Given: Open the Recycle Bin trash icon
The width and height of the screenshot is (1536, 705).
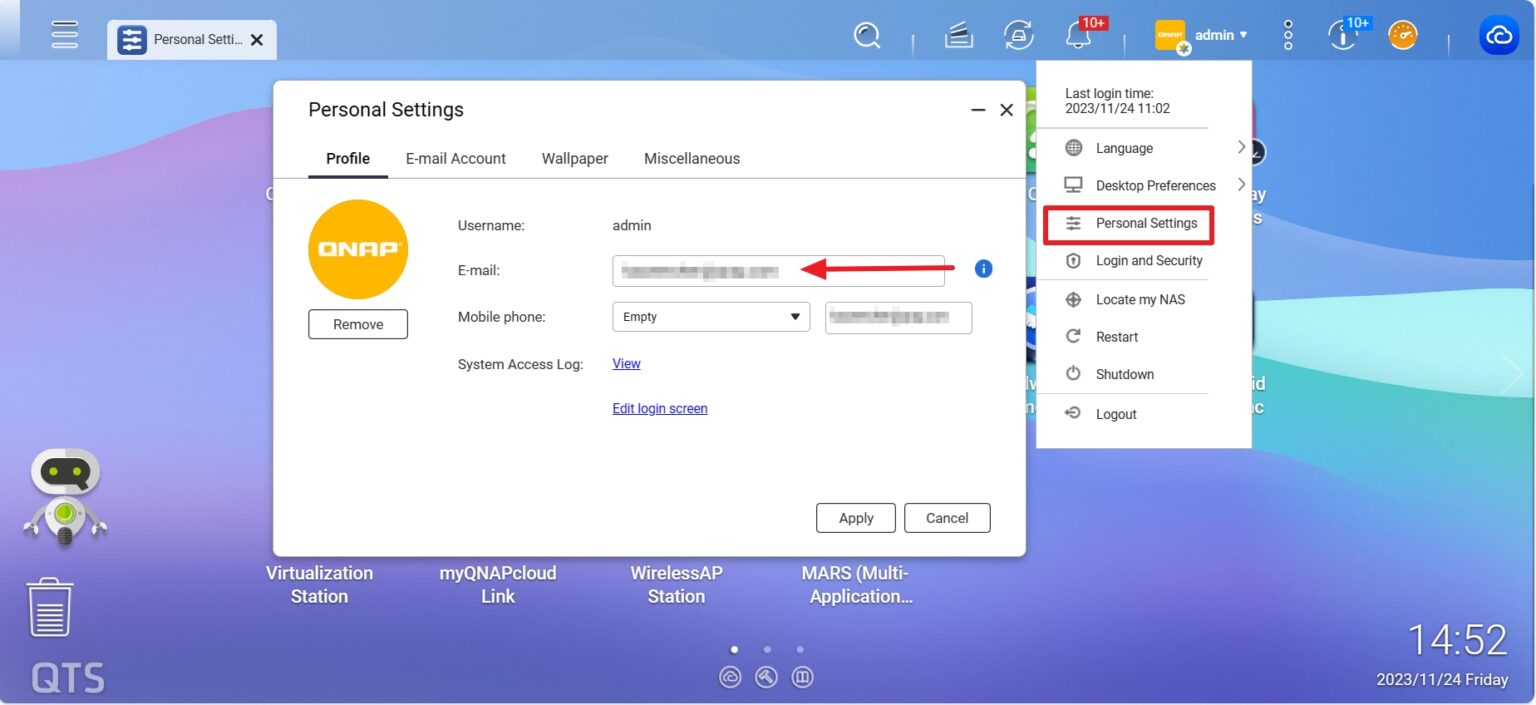Looking at the screenshot, I should coord(49,607).
